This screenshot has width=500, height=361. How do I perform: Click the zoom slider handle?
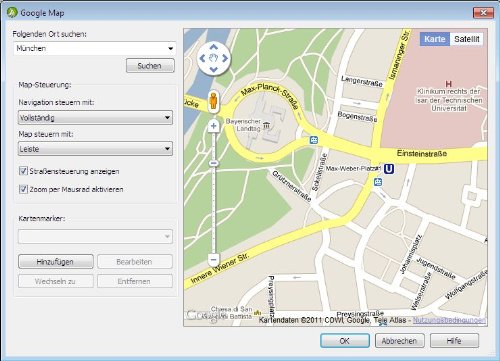coord(214,163)
